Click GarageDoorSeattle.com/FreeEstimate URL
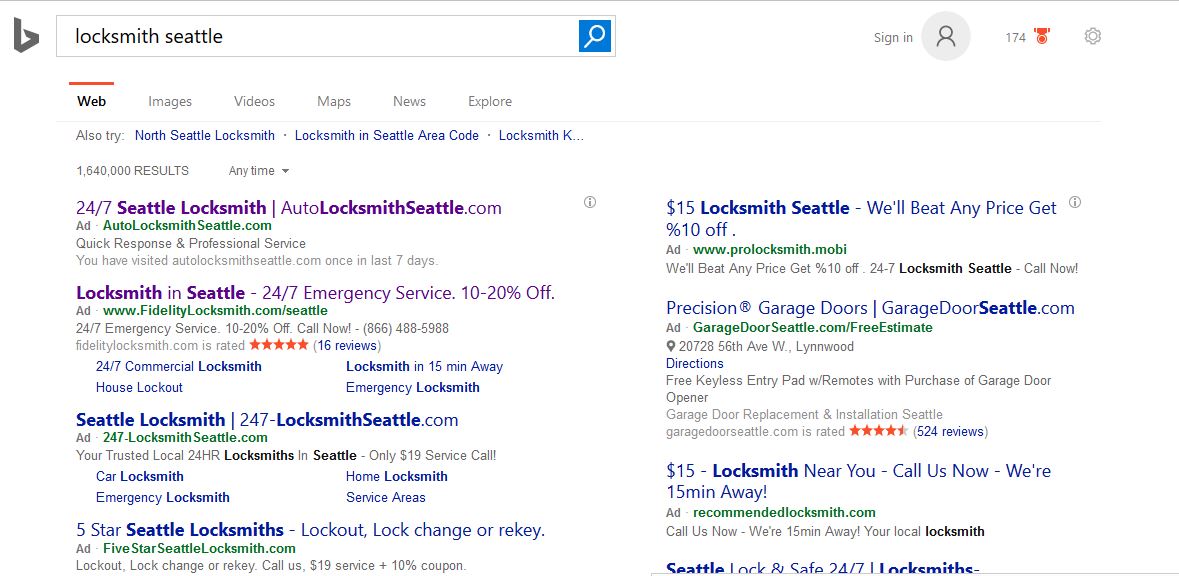1179x576 pixels. [813, 328]
